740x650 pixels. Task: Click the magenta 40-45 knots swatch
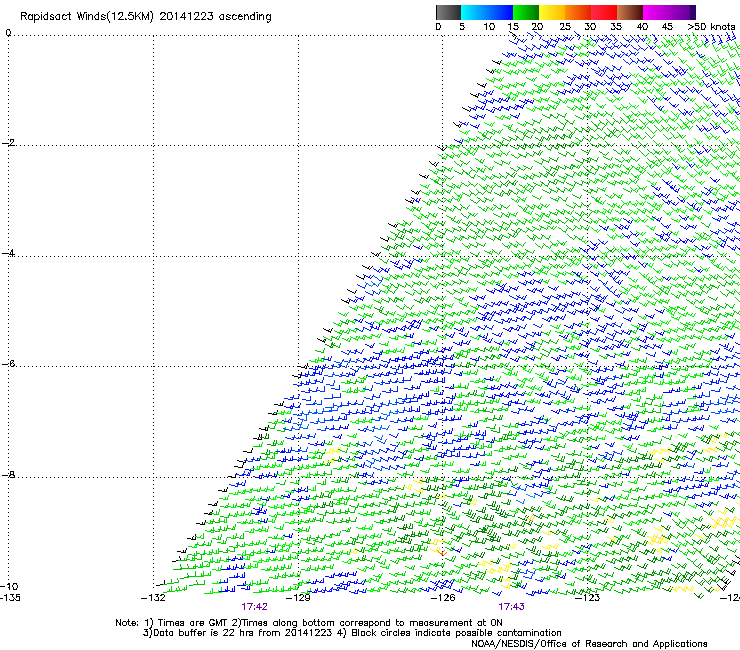(x=656, y=12)
